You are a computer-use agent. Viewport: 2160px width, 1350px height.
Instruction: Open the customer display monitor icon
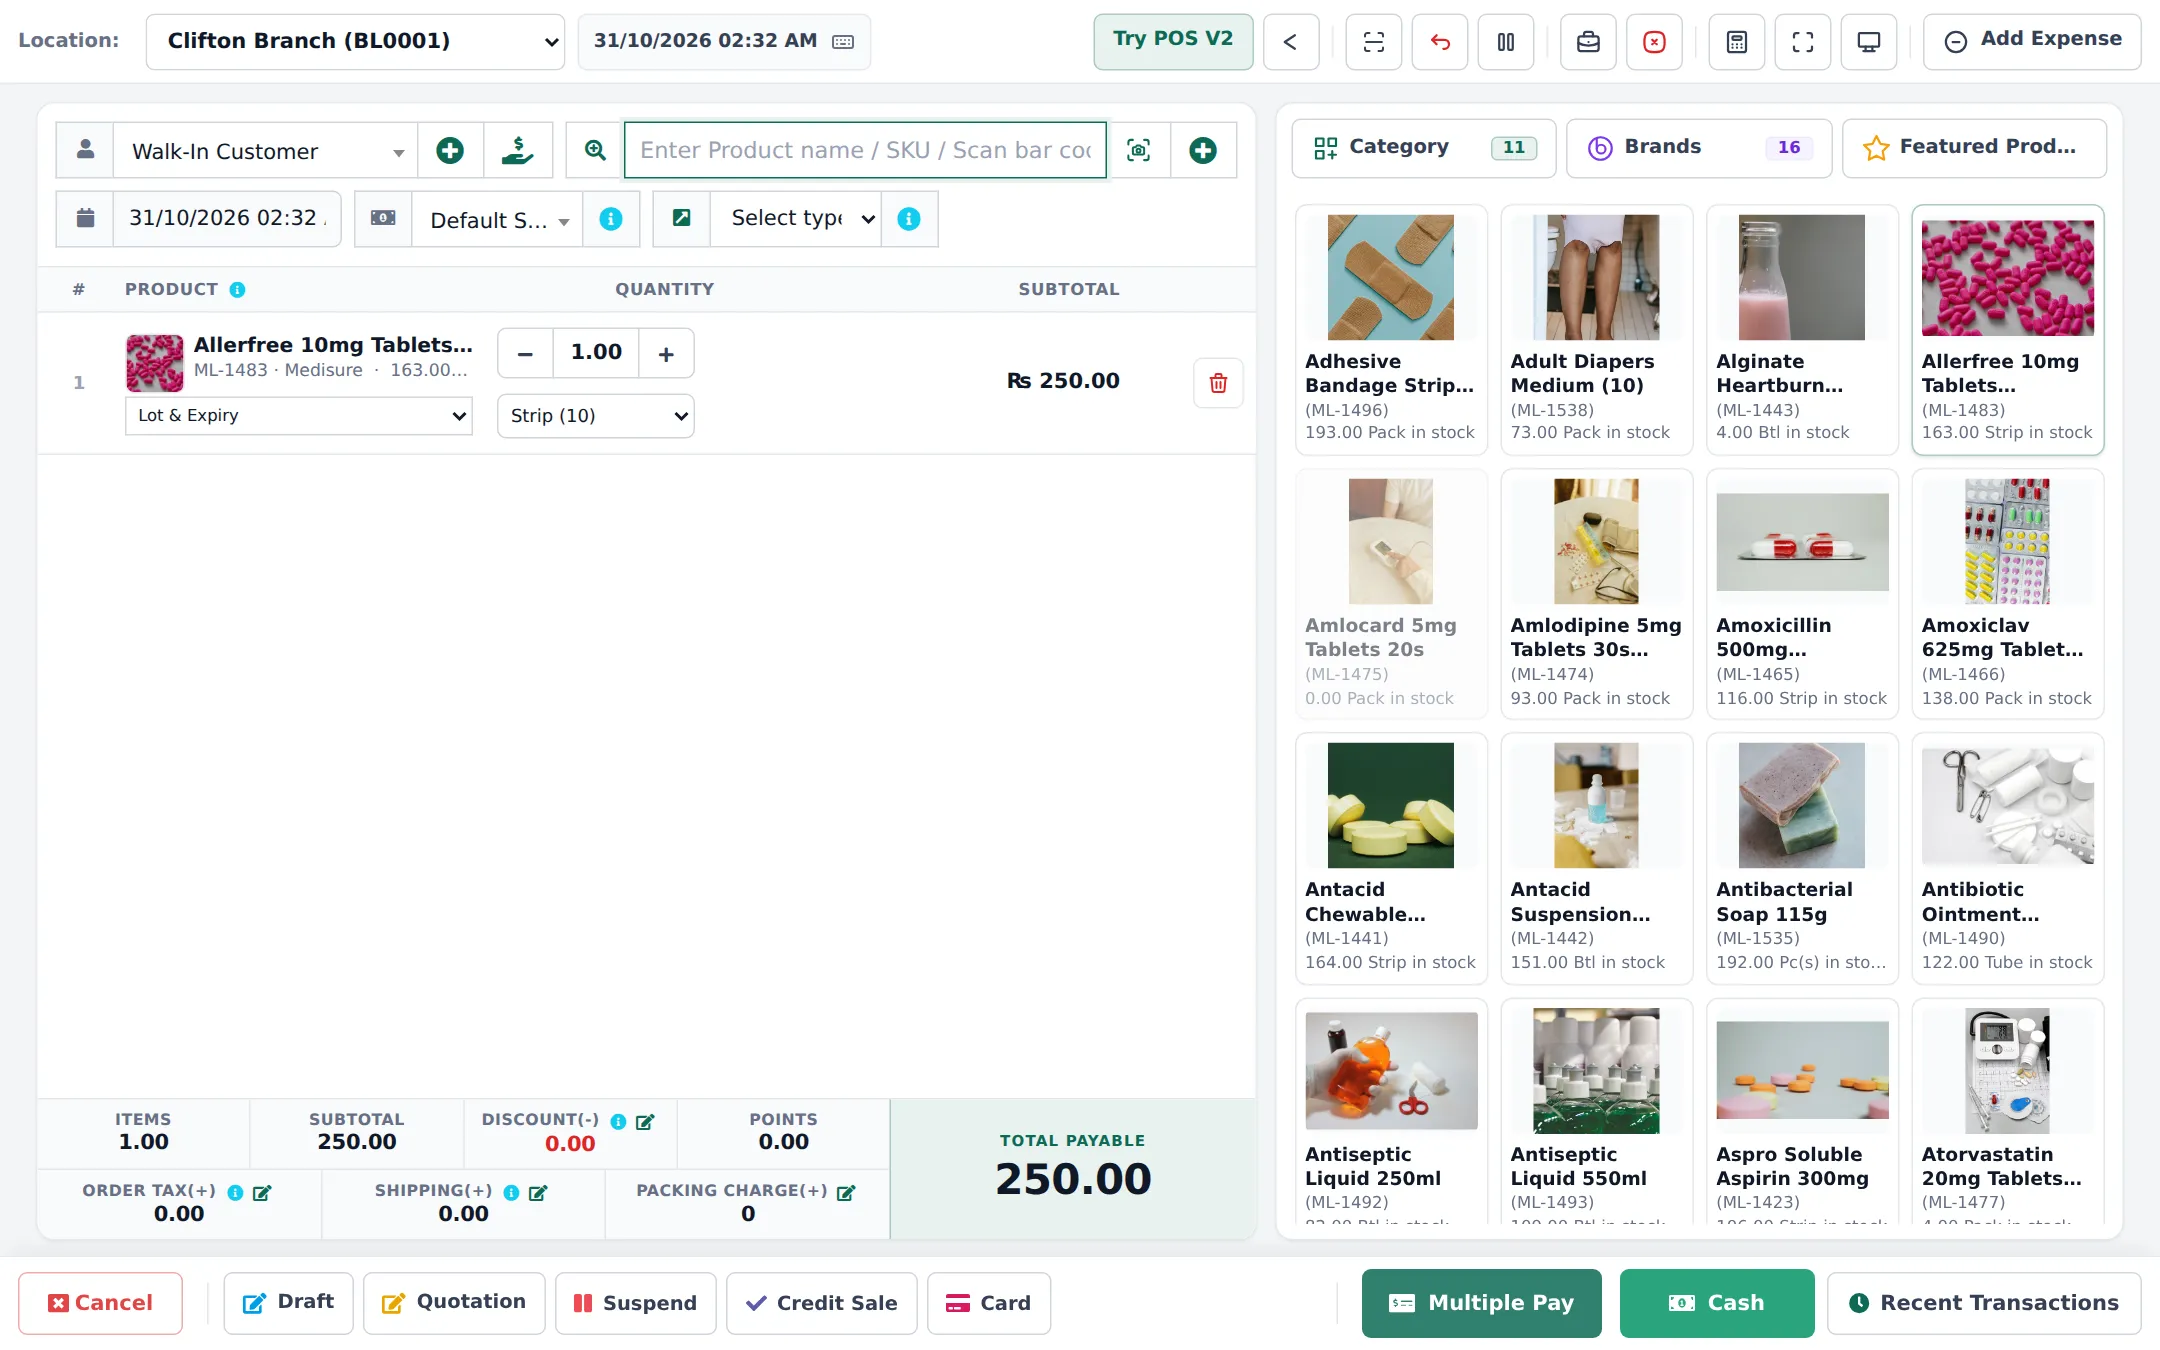pos(1868,42)
